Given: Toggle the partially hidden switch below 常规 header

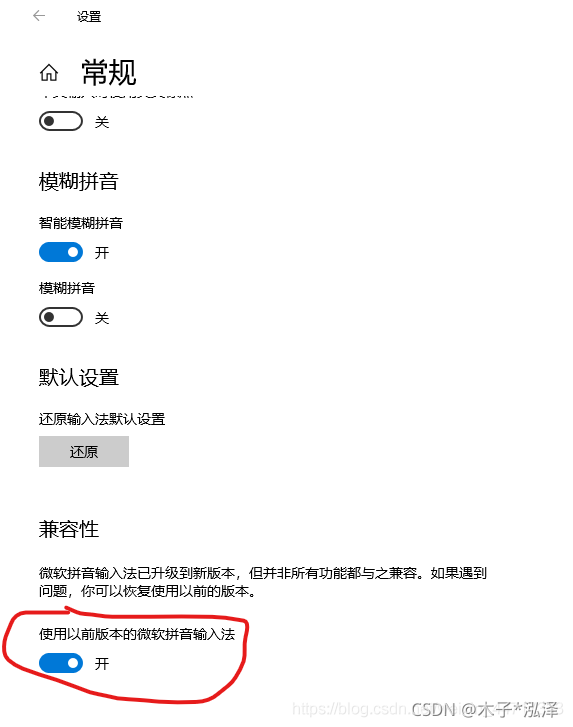Looking at the screenshot, I should pos(61,121).
